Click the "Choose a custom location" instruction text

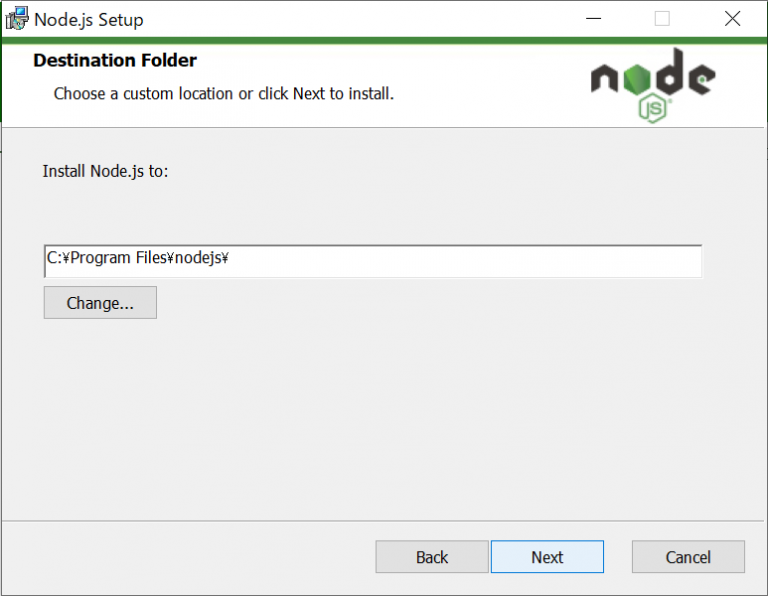(x=224, y=94)
